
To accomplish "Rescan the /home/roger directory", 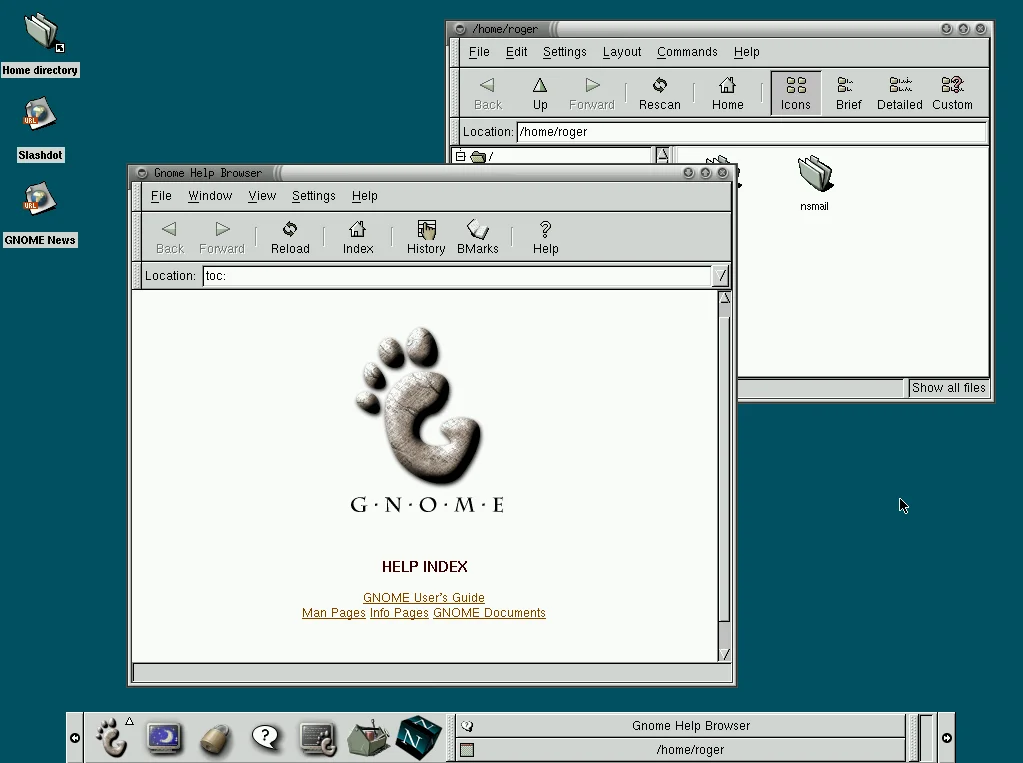I will tap(660, 94).
